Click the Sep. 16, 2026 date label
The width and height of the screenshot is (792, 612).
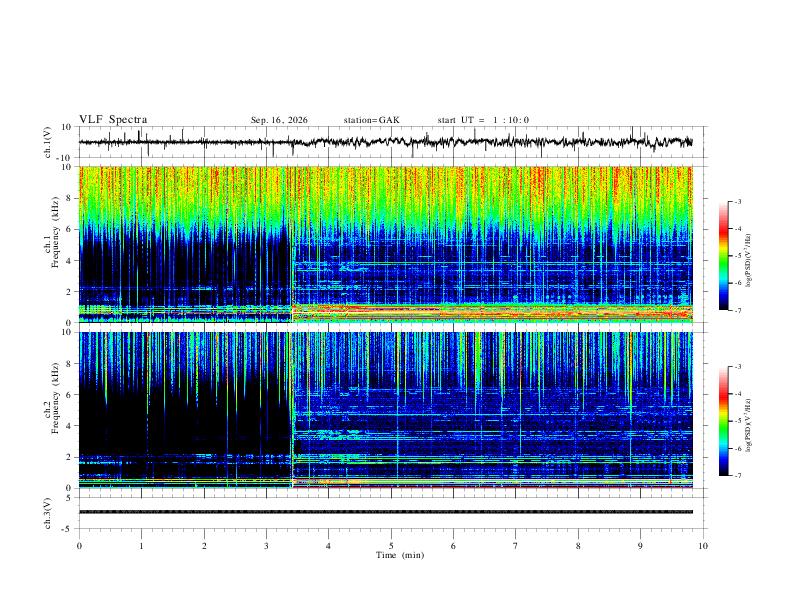point(279,120)
